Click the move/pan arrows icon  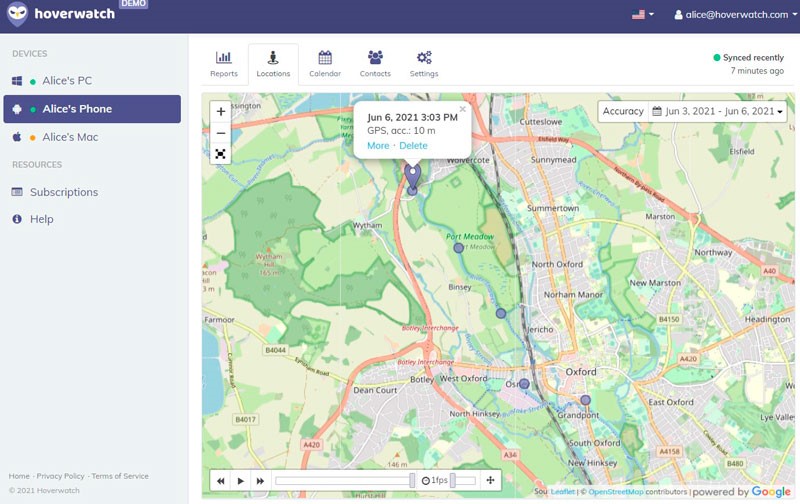490,480
